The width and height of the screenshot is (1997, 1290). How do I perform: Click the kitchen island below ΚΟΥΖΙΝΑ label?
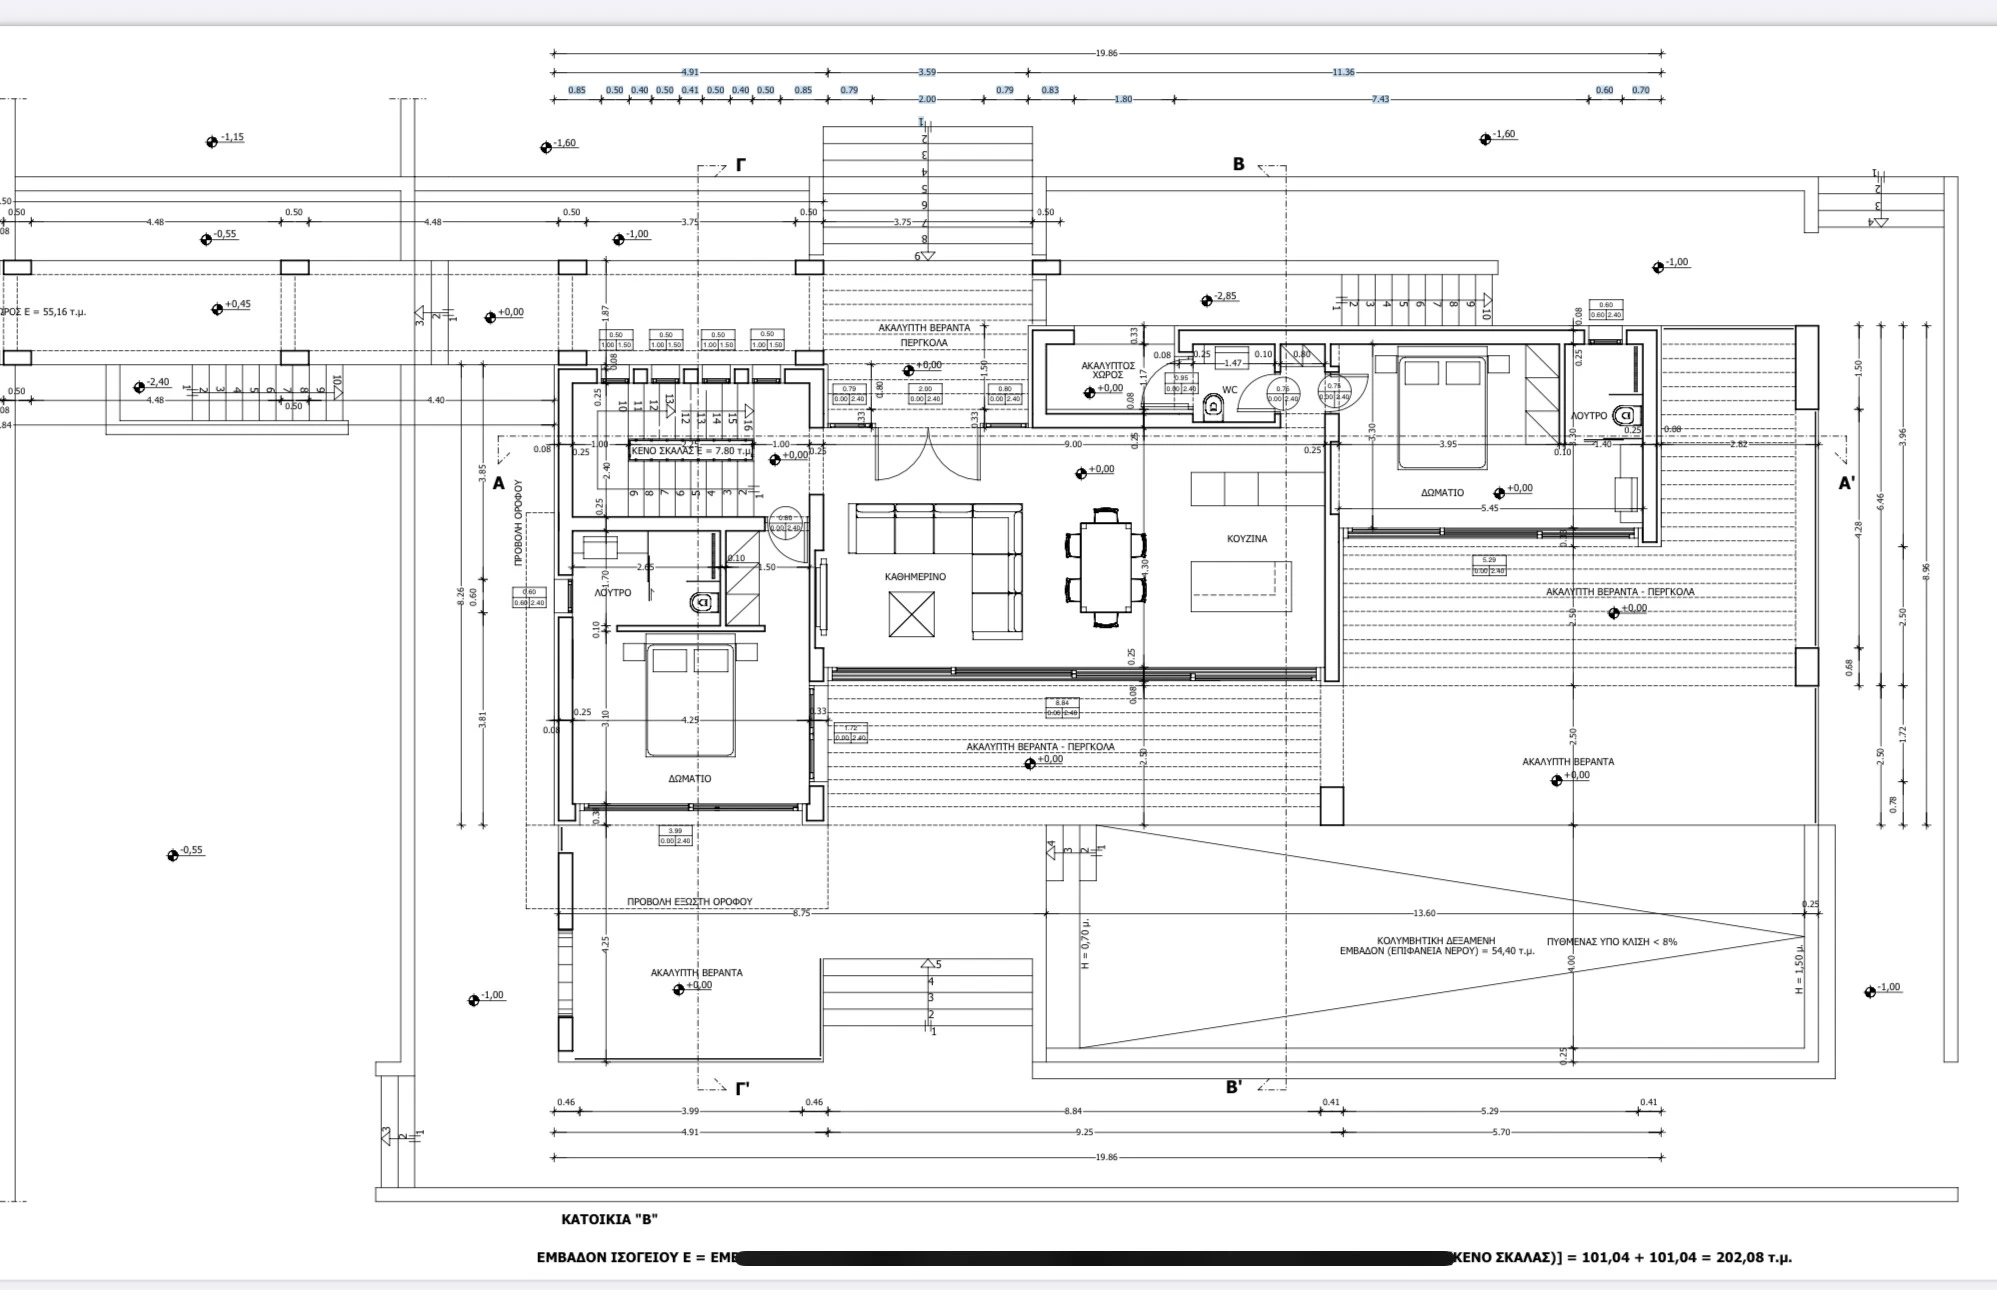pos(1241,586)
